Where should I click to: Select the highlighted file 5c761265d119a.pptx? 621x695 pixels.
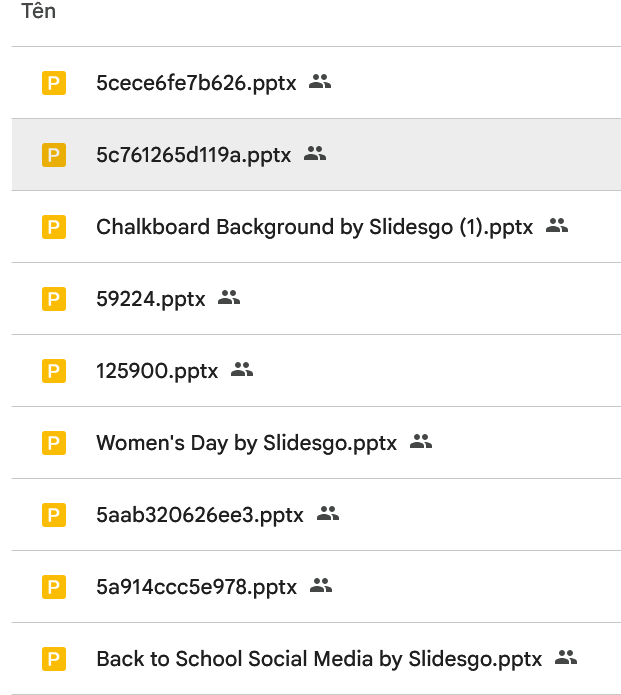pyautogui.click(x=193, y=155)
